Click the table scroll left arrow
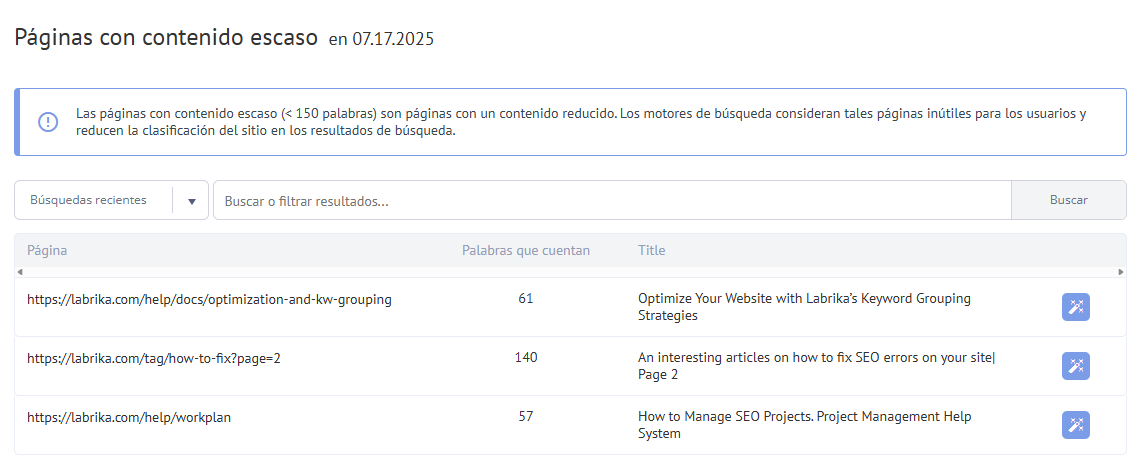 [x=20, y=272]
